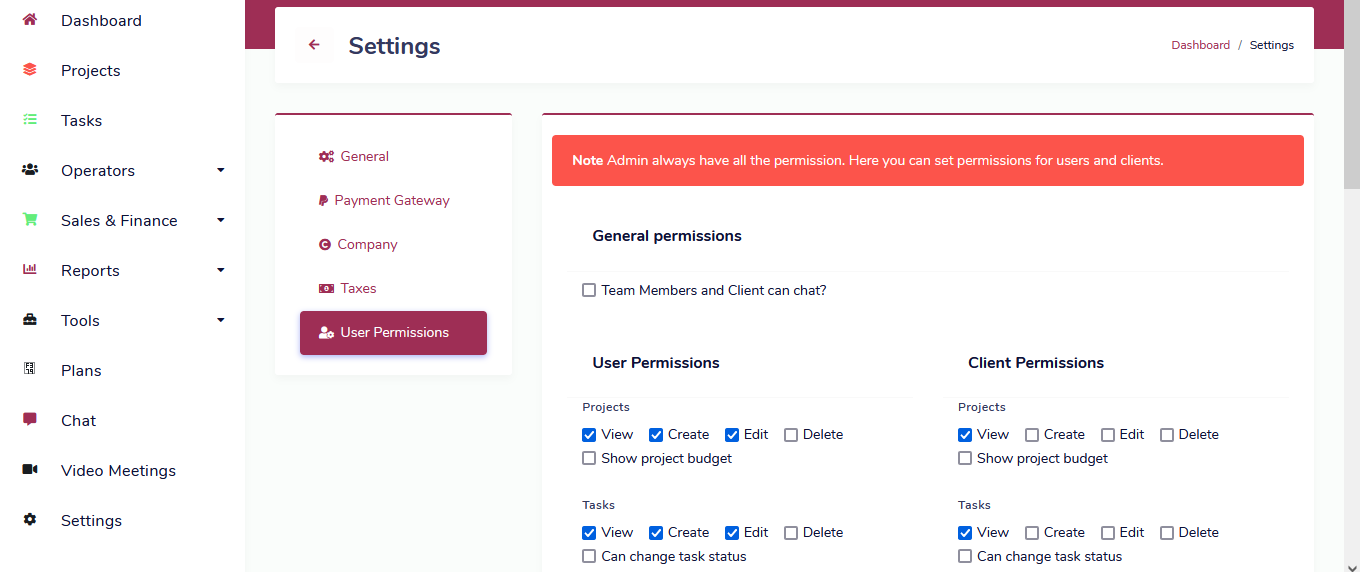Click the Settings gear icon in sidebar
The height and width of the screenshot is (572, 1360).
tap(30, 520)
